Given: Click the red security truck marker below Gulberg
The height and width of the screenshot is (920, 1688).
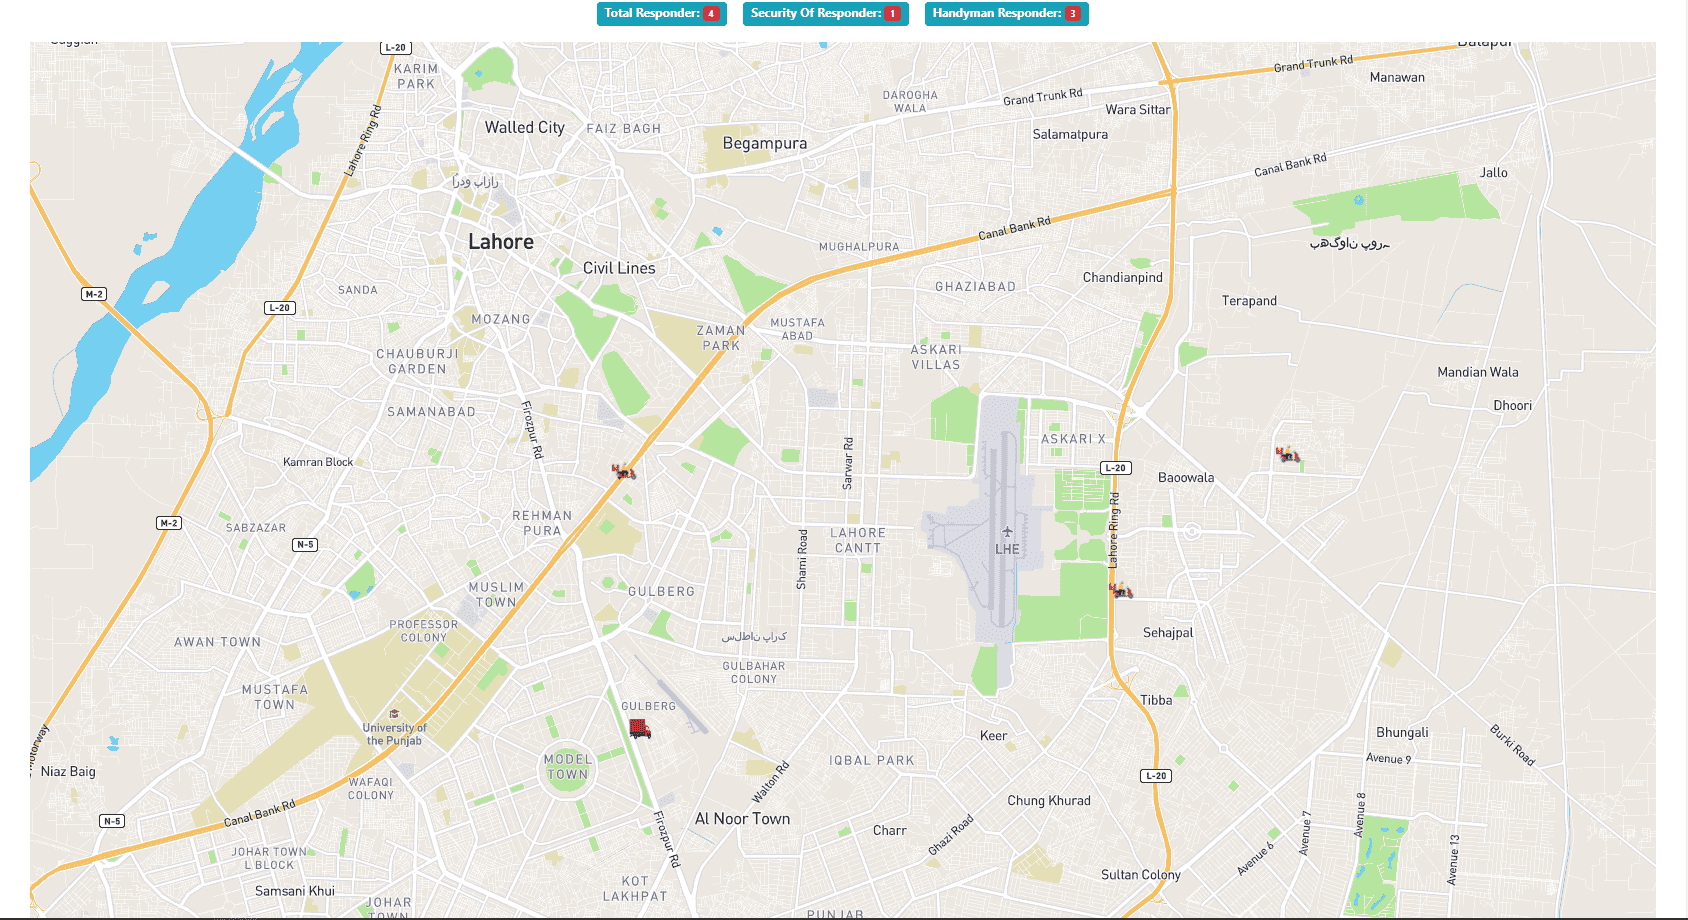Looking at the screenshot, I should [x=640, y=729].
